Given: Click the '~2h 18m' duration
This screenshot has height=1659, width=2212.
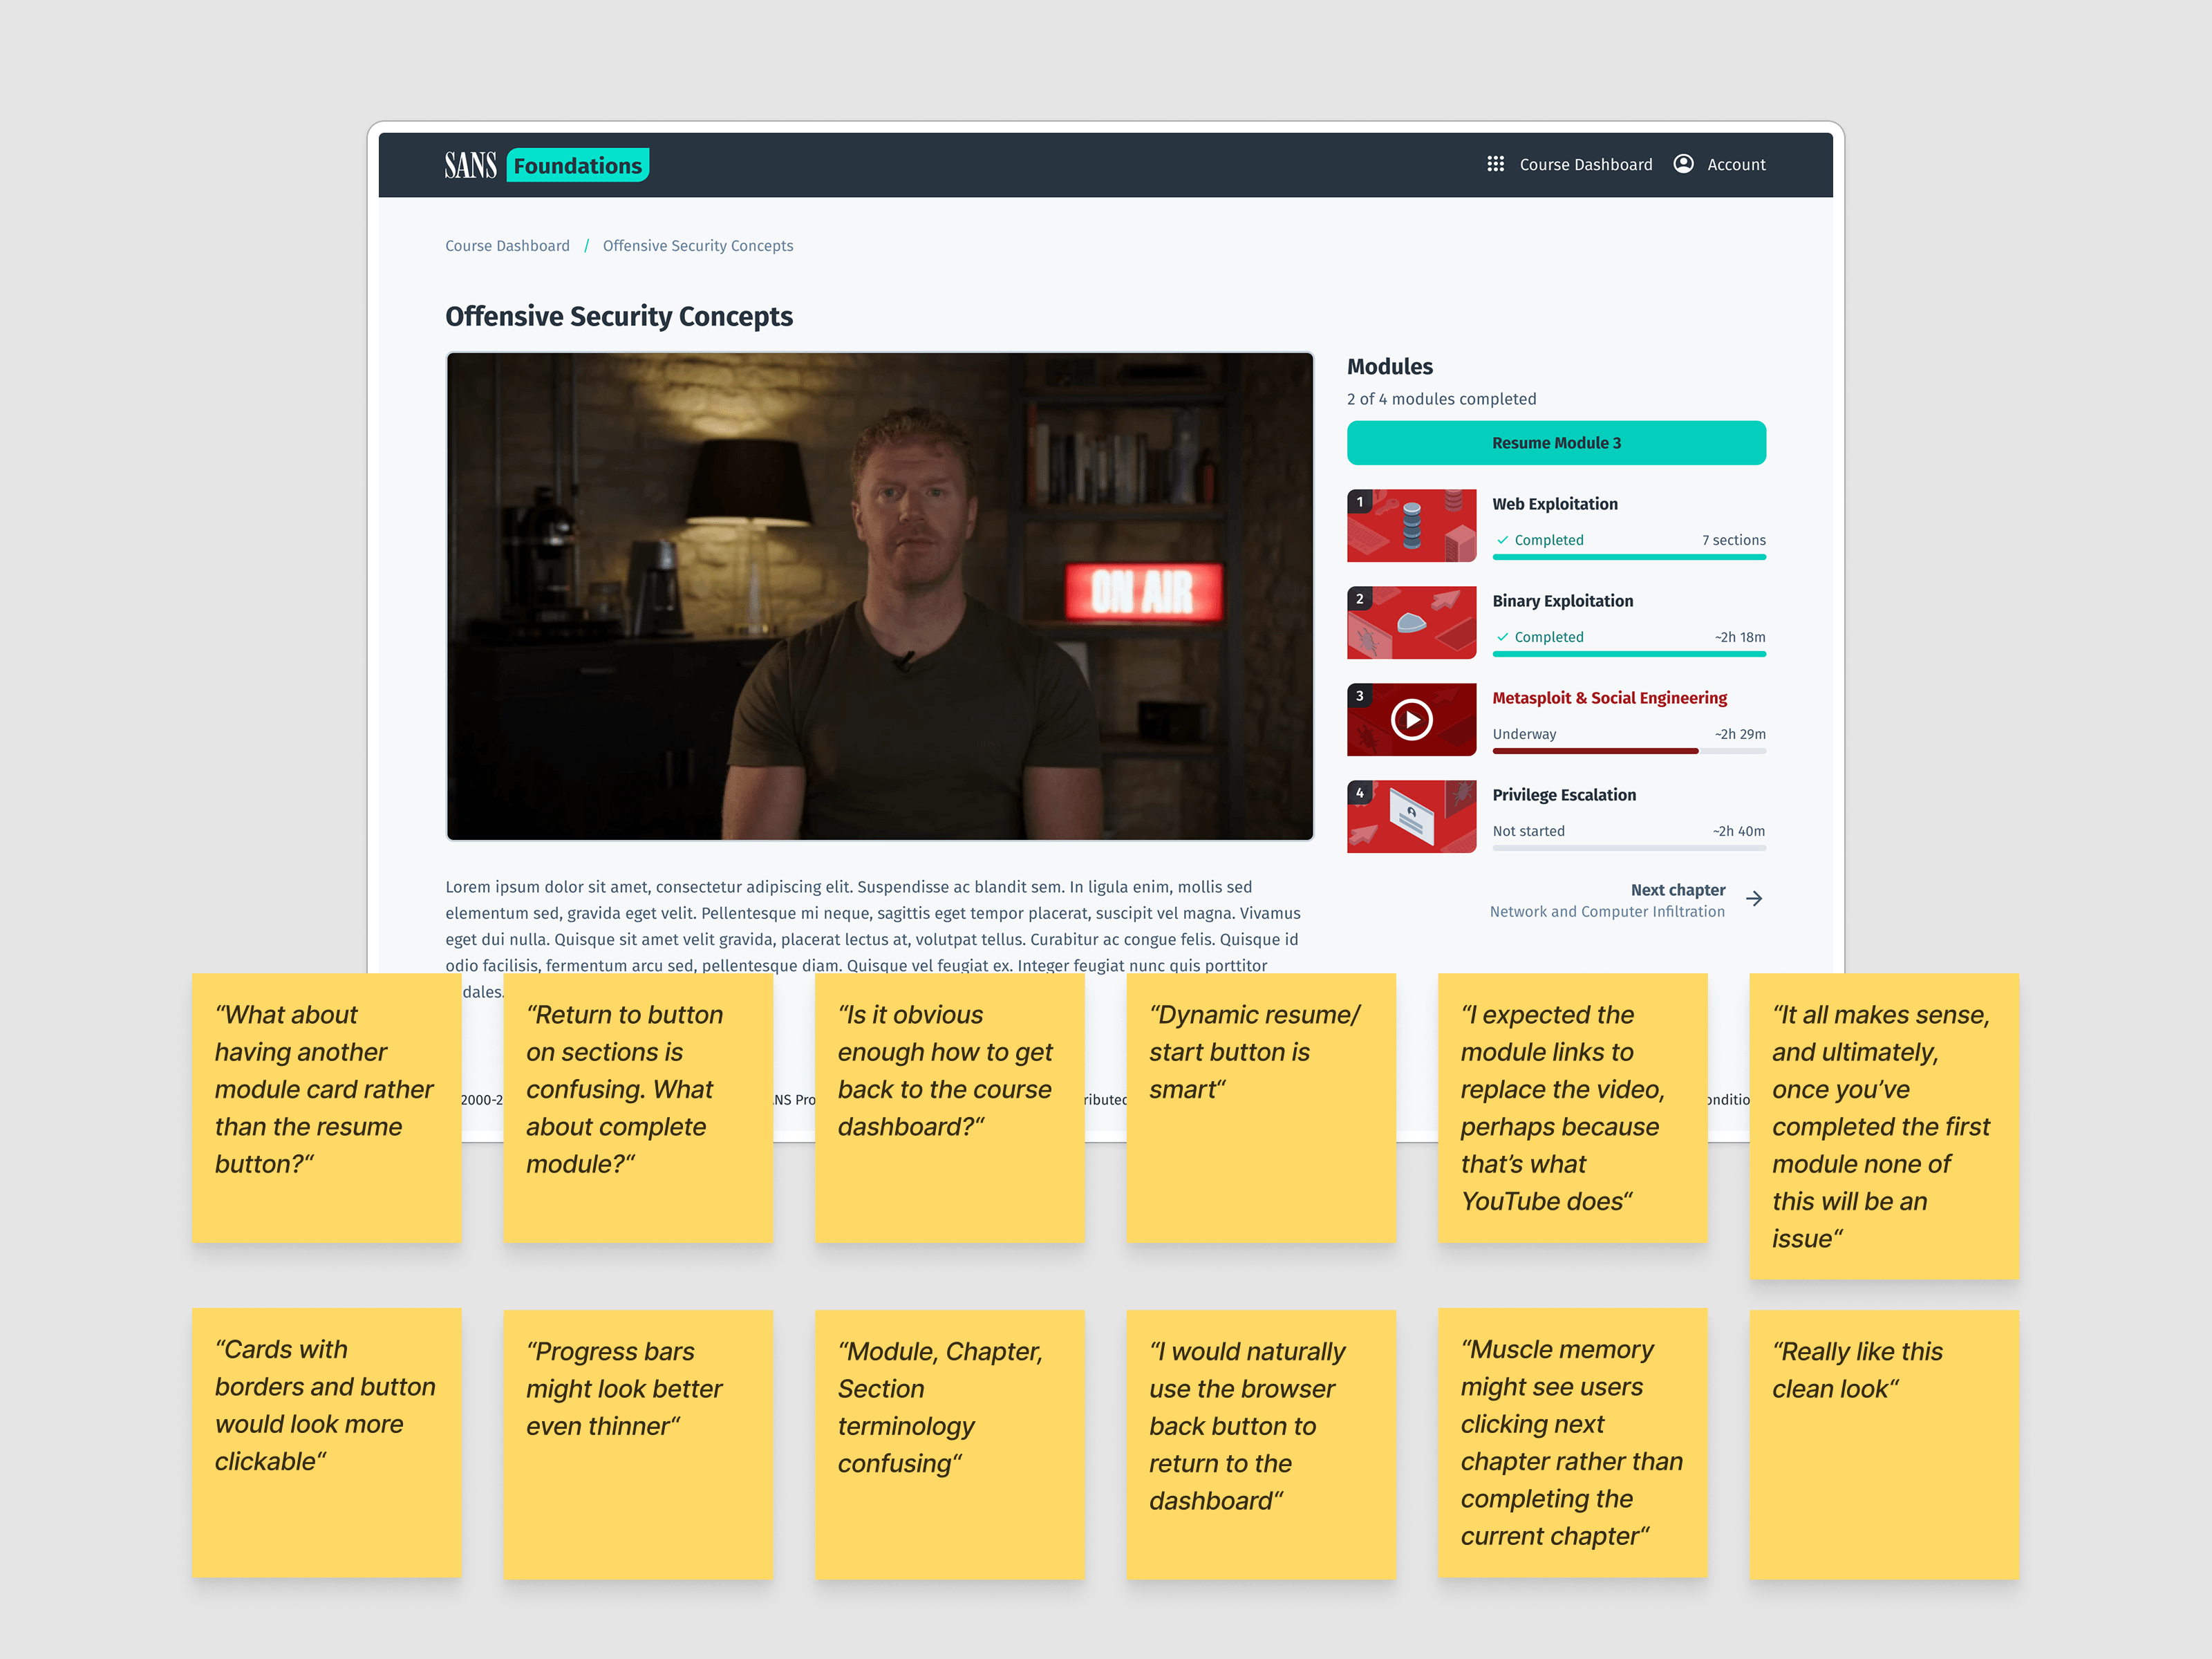Looking at the screenshot, I should point(1740,637).
